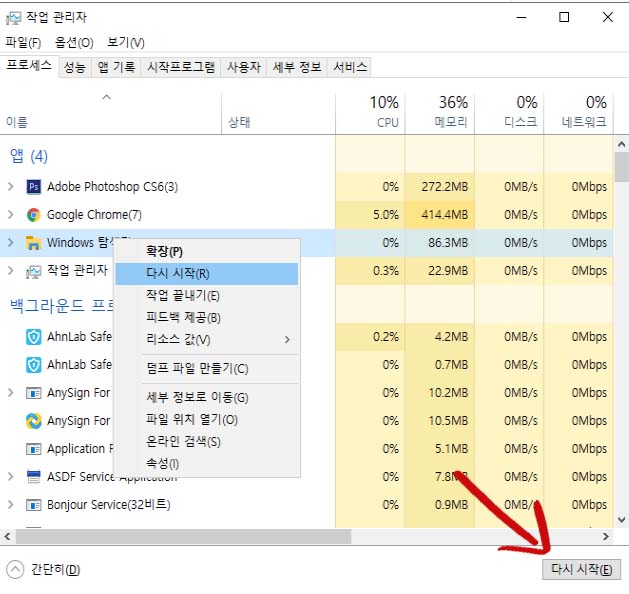629x594 pixels.
Task: Click the 간단히(D) link
Action: coord(56,570)
